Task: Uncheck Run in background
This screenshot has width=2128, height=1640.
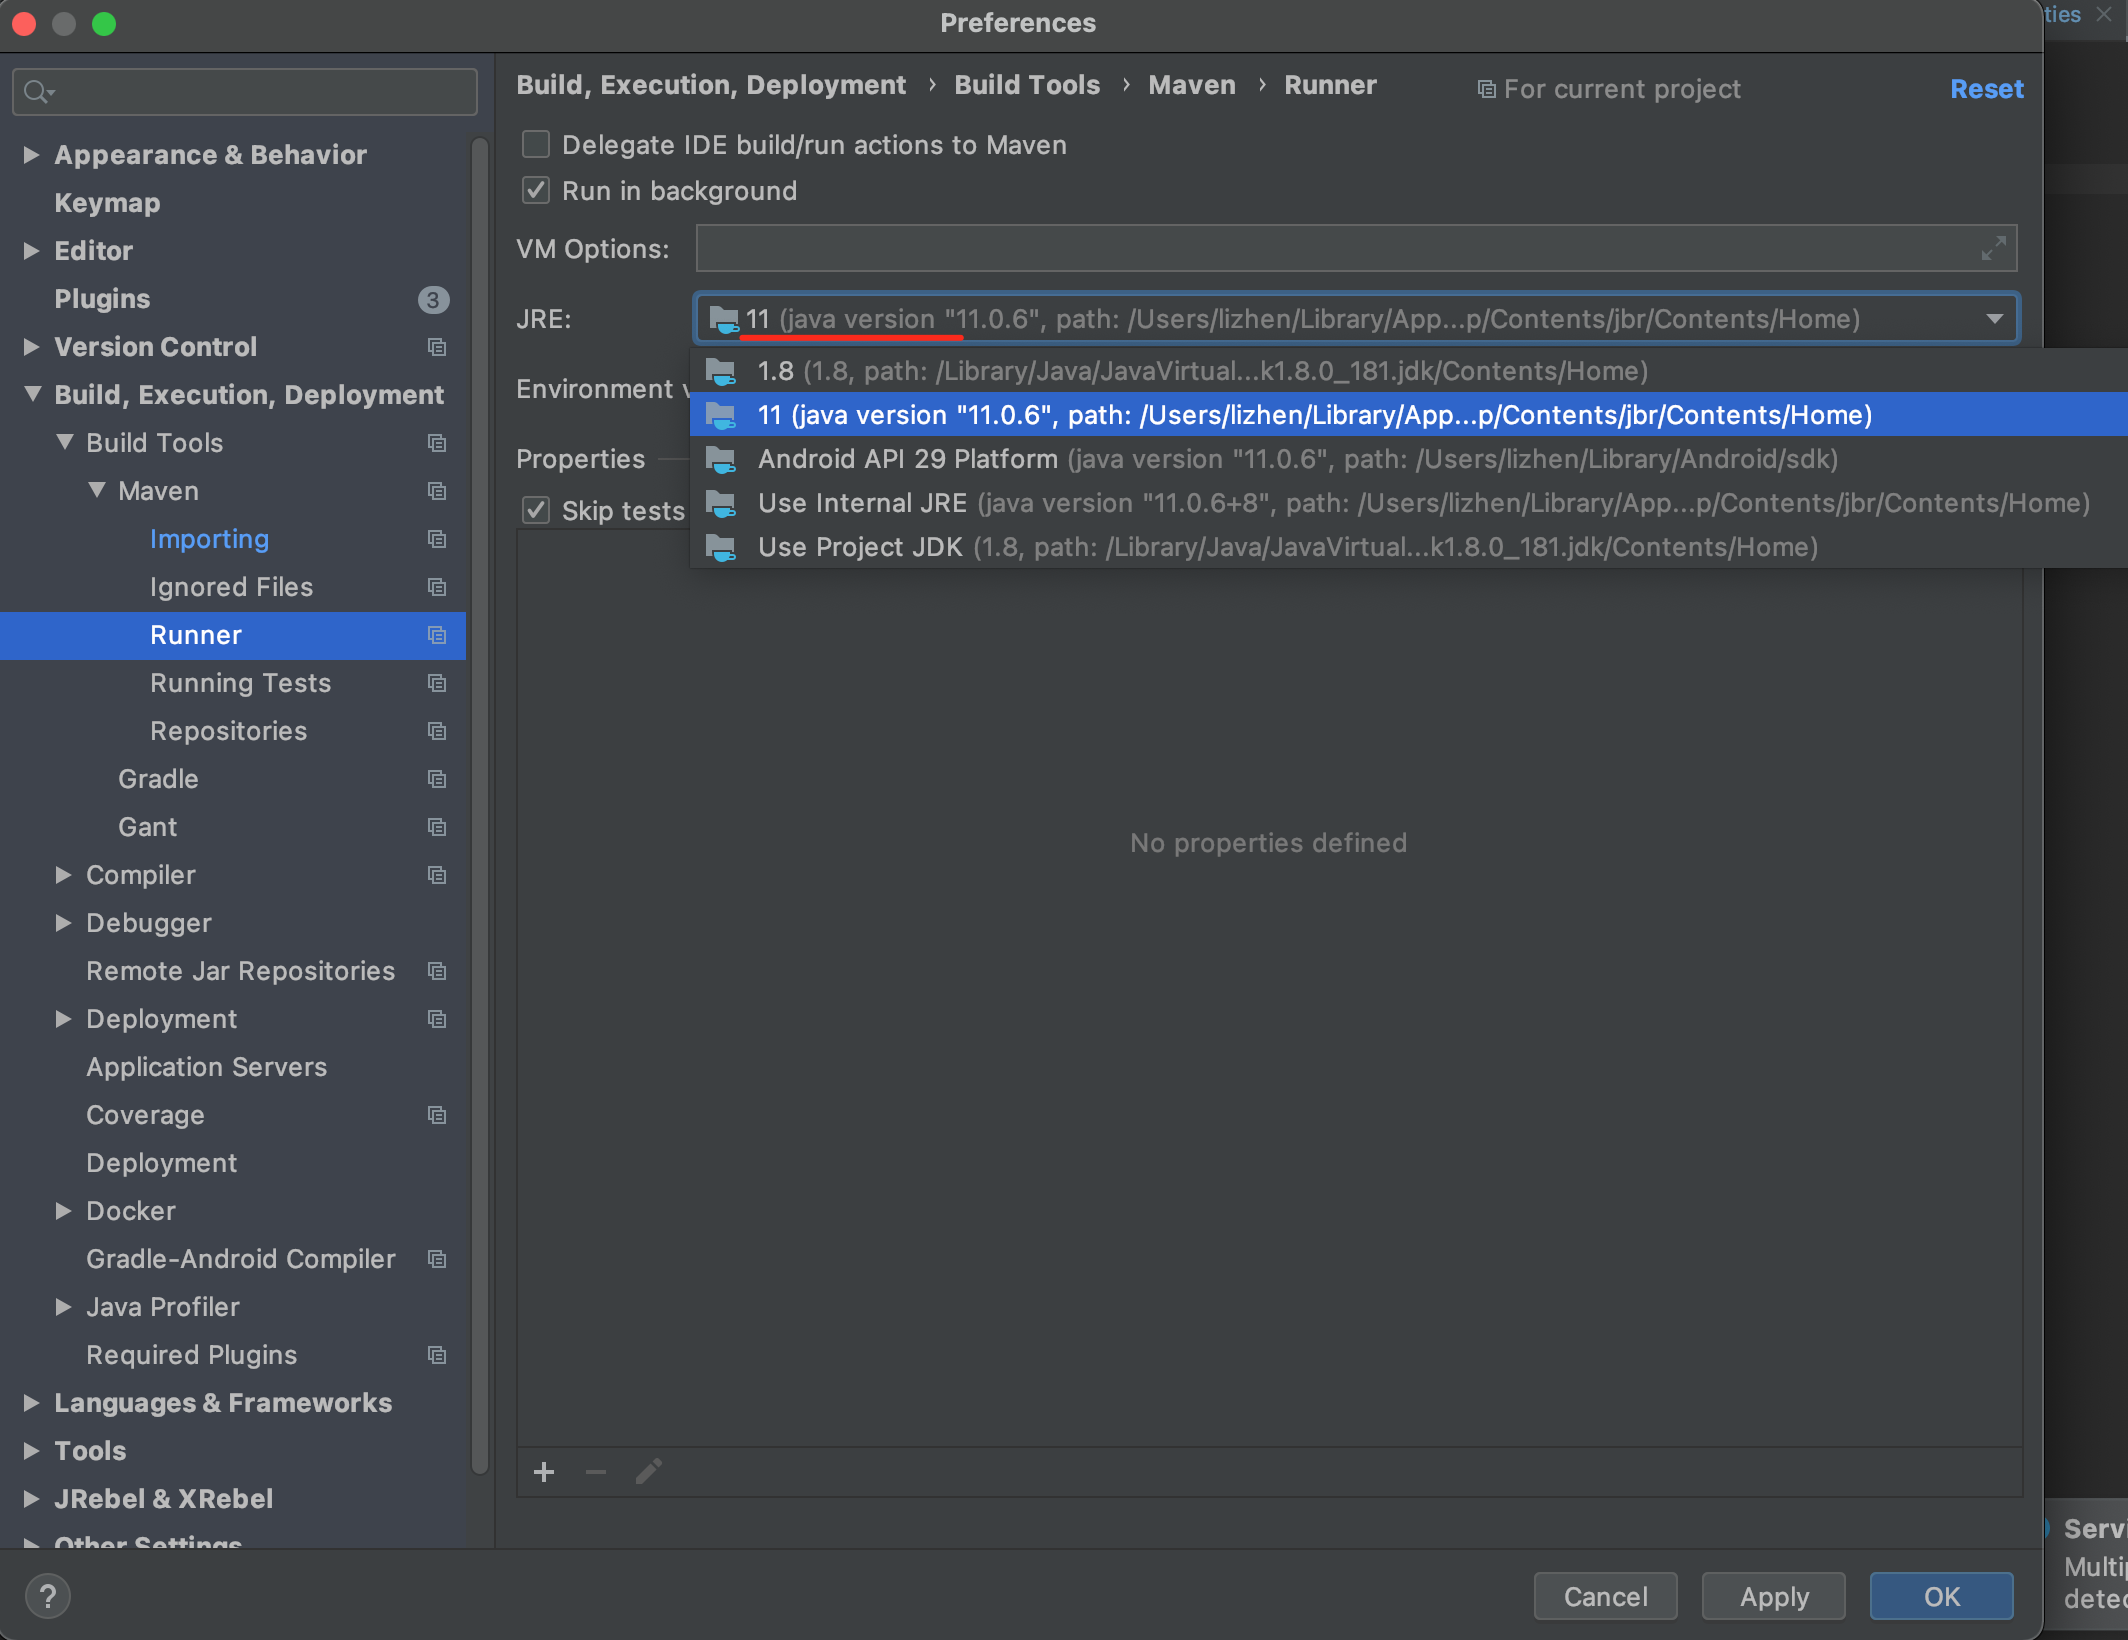Action: [x=537, y=191]
